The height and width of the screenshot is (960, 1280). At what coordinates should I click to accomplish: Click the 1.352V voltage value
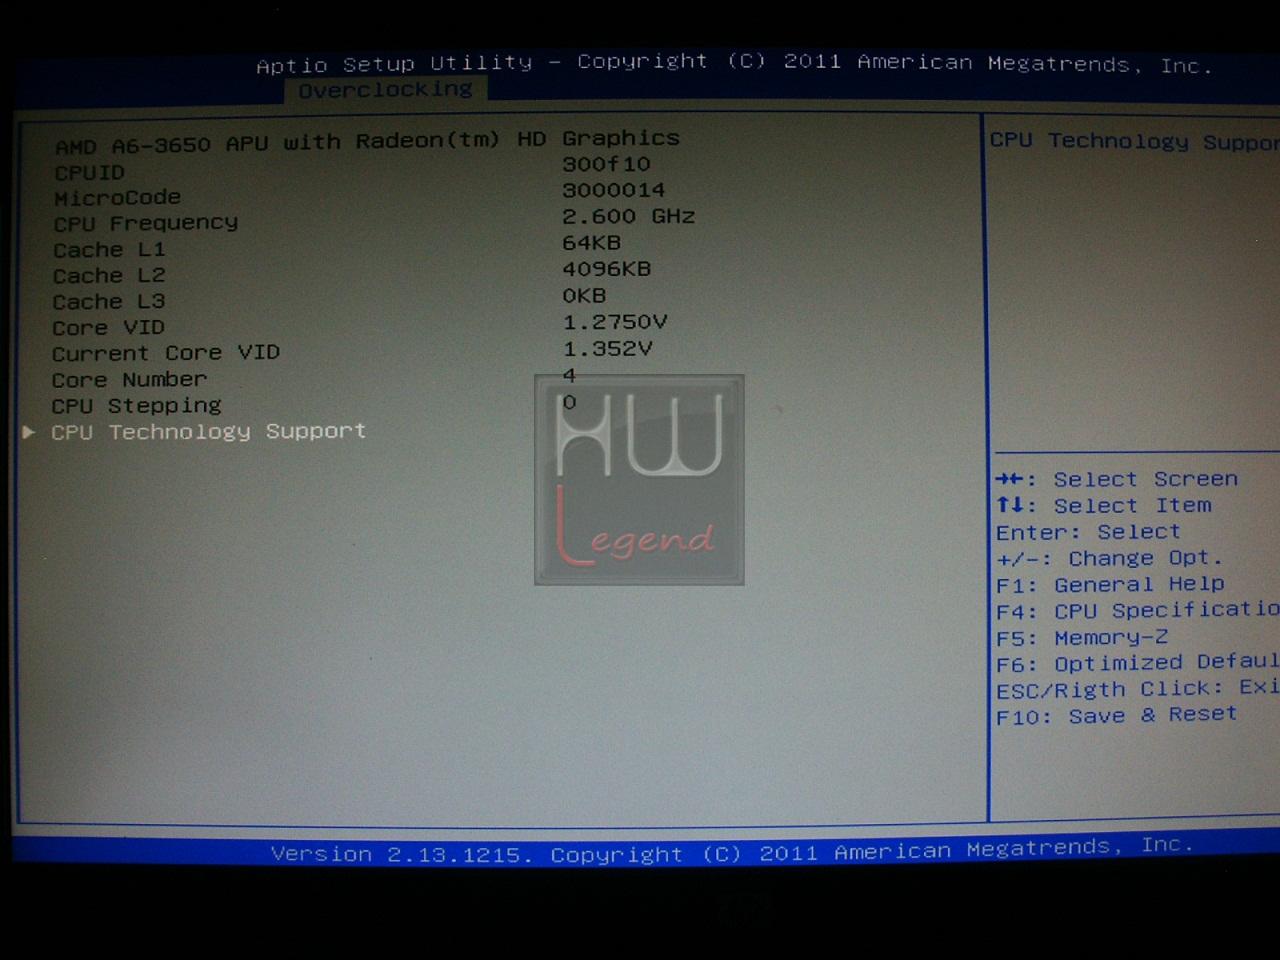click(607, 349)
